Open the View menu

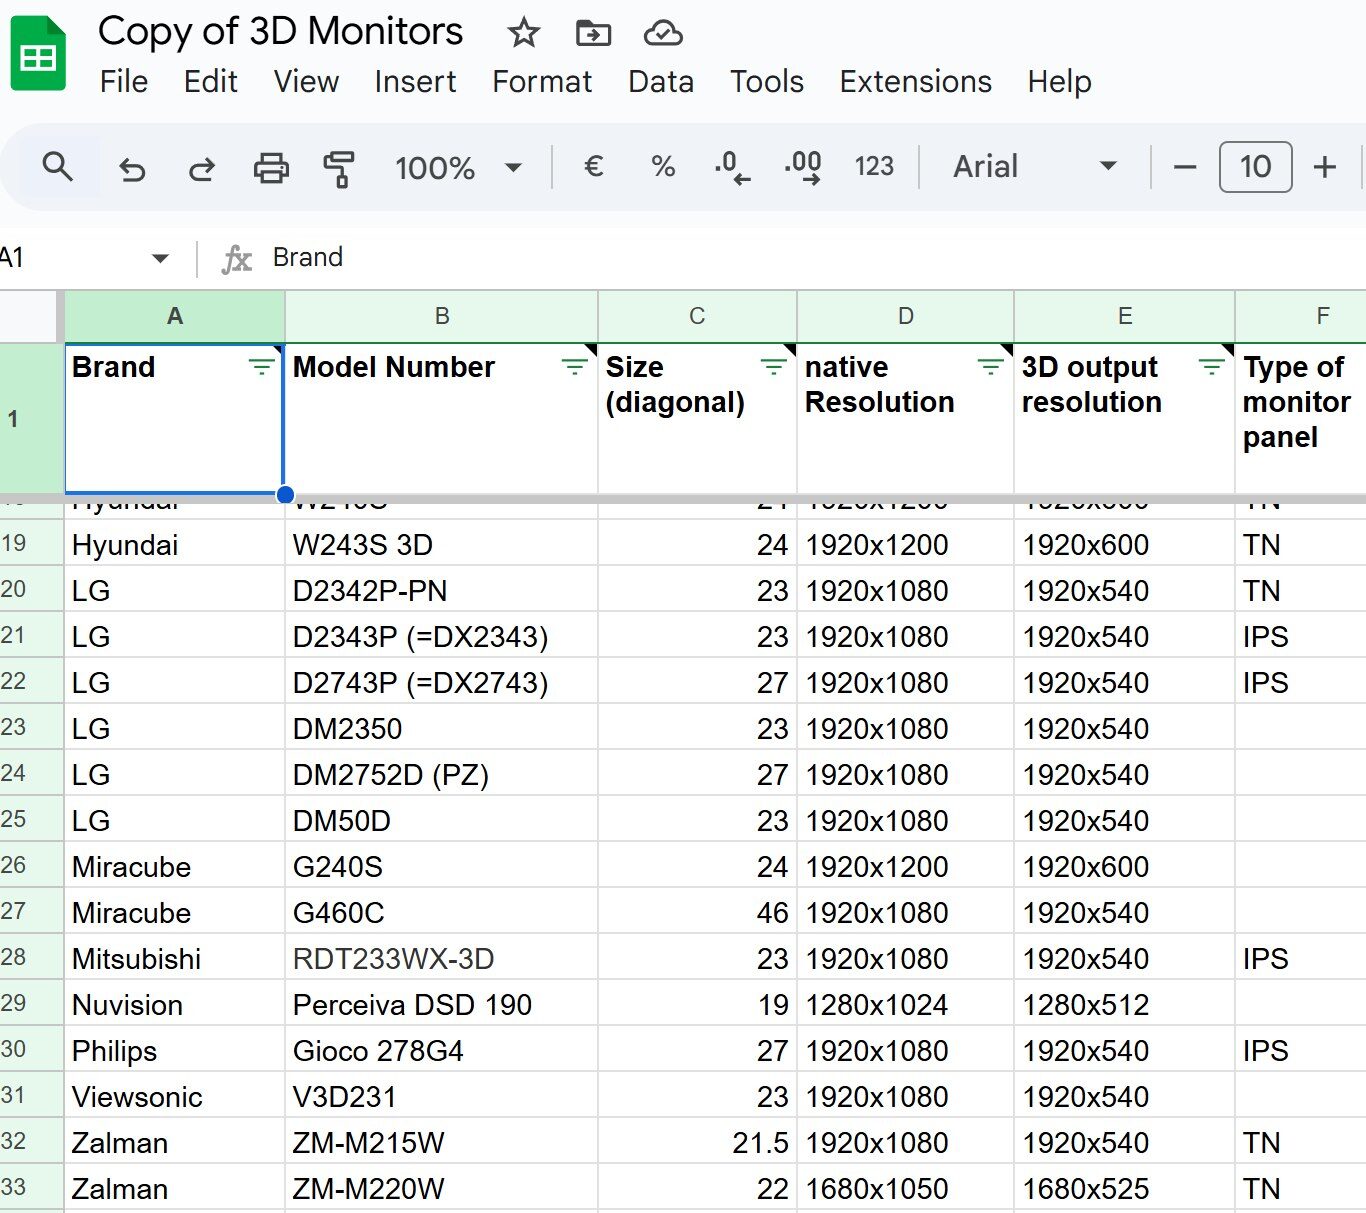pyautogui.click(x=306, y=82)
